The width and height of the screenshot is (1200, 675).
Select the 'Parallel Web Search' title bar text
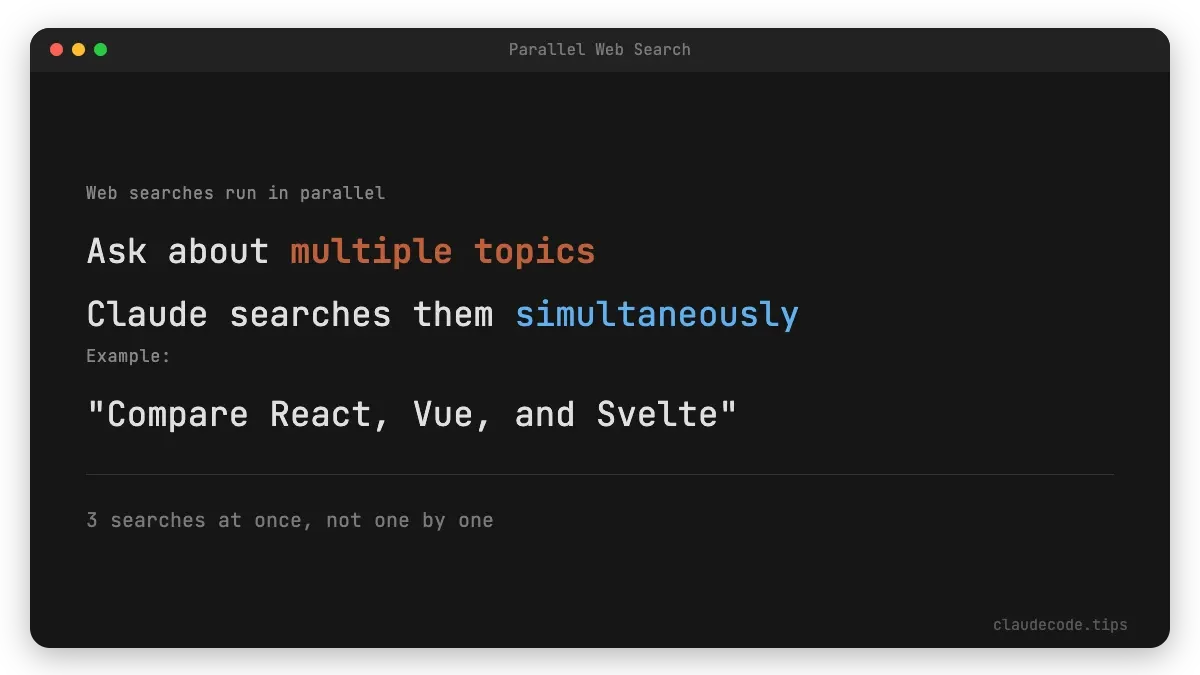(x=599, y=49)
